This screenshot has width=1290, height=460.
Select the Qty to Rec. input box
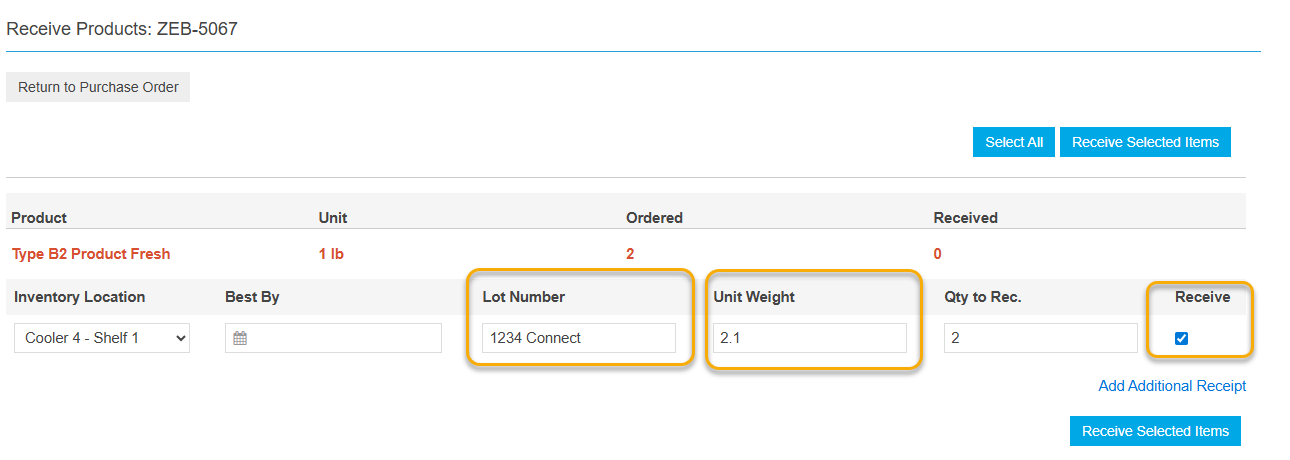pyautogui.click(x=1040, y=338)
